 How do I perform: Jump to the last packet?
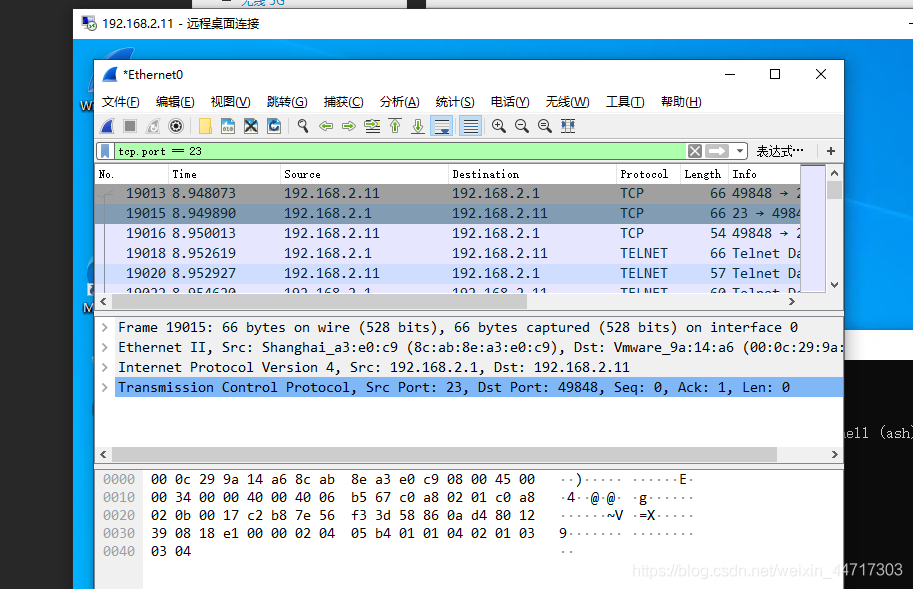point(418,126)
